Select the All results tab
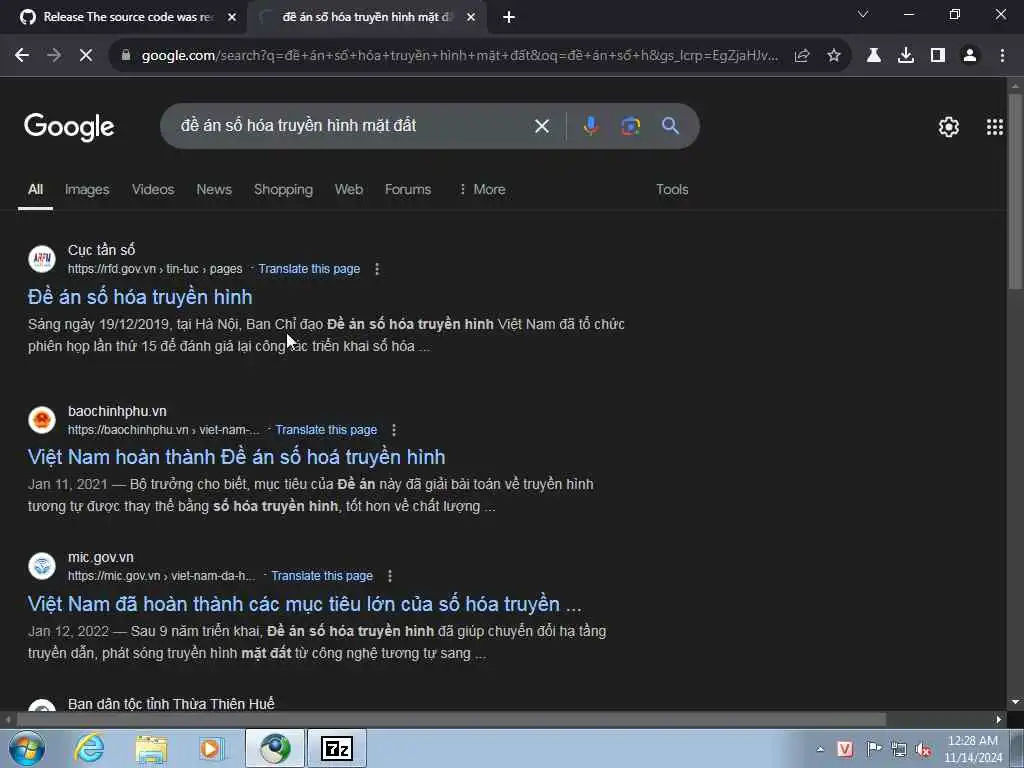 pyautogui.click(x=35, y=189)
